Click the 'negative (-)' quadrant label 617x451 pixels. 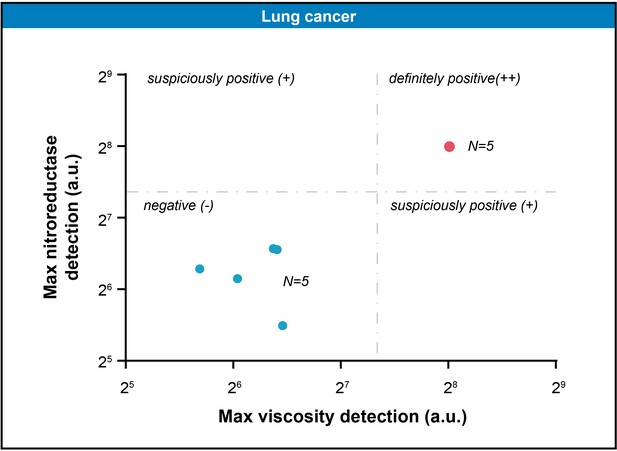click(x=178, y=206)
